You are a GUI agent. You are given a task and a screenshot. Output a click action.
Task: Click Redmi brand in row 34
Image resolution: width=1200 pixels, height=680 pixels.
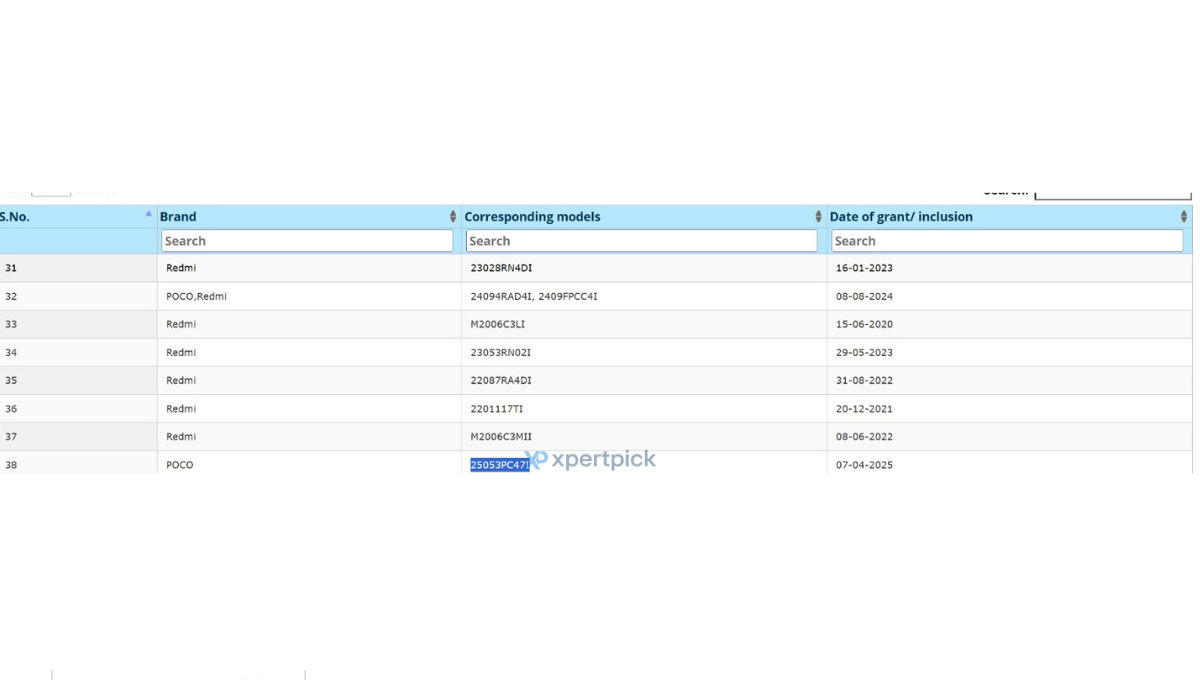(x=181, y=352)
